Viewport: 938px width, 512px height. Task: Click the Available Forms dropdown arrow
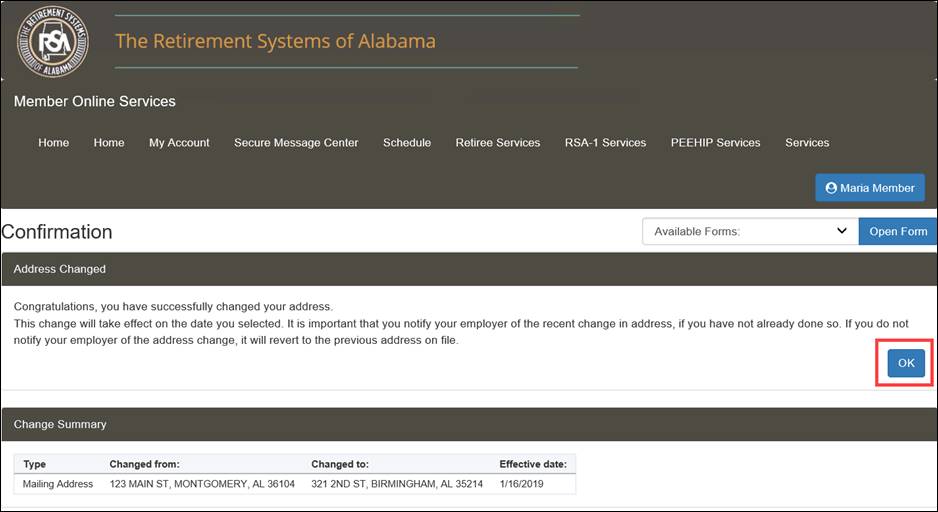[x=841, y=231]
